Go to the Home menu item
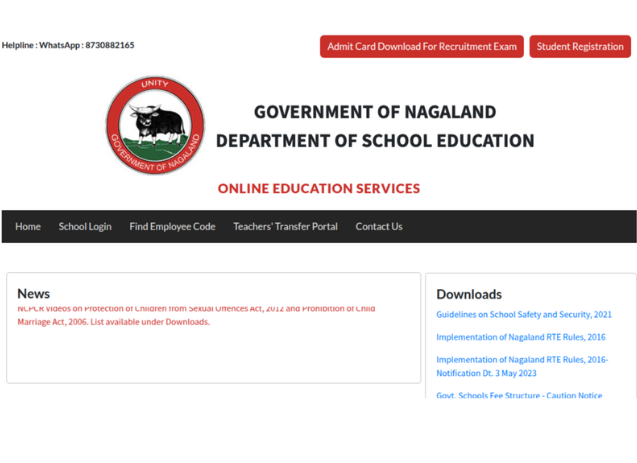637x463 pixels. [x=28, y=227]
